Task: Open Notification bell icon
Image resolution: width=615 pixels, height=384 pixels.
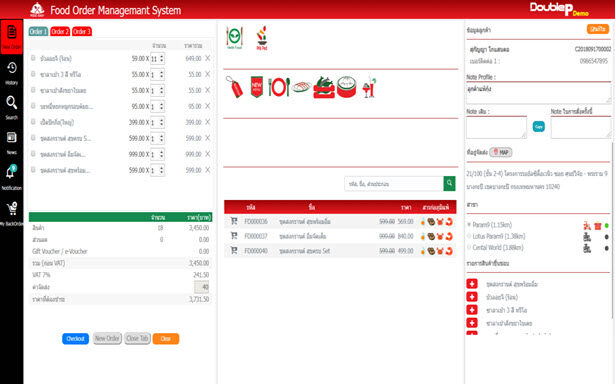Action: [11, 177]
